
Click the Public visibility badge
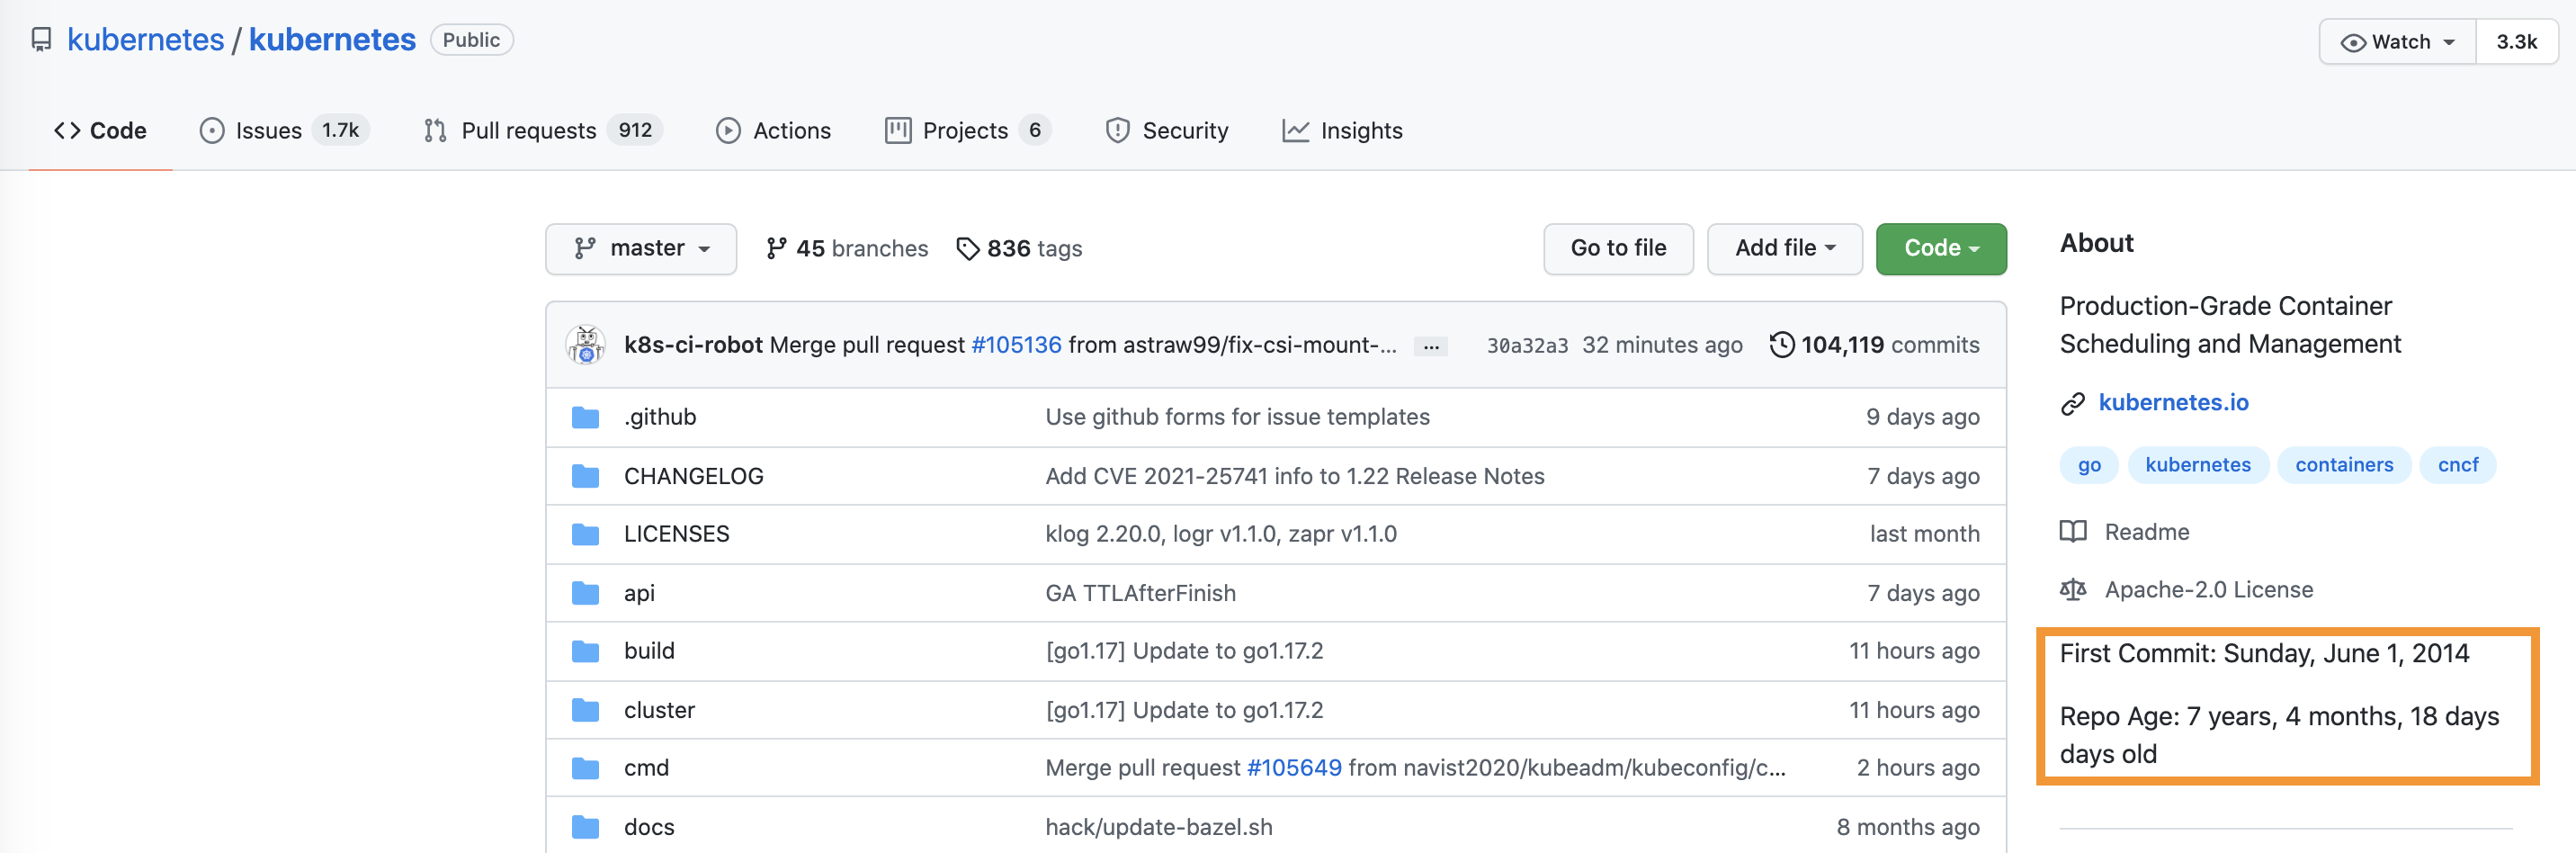471,40
